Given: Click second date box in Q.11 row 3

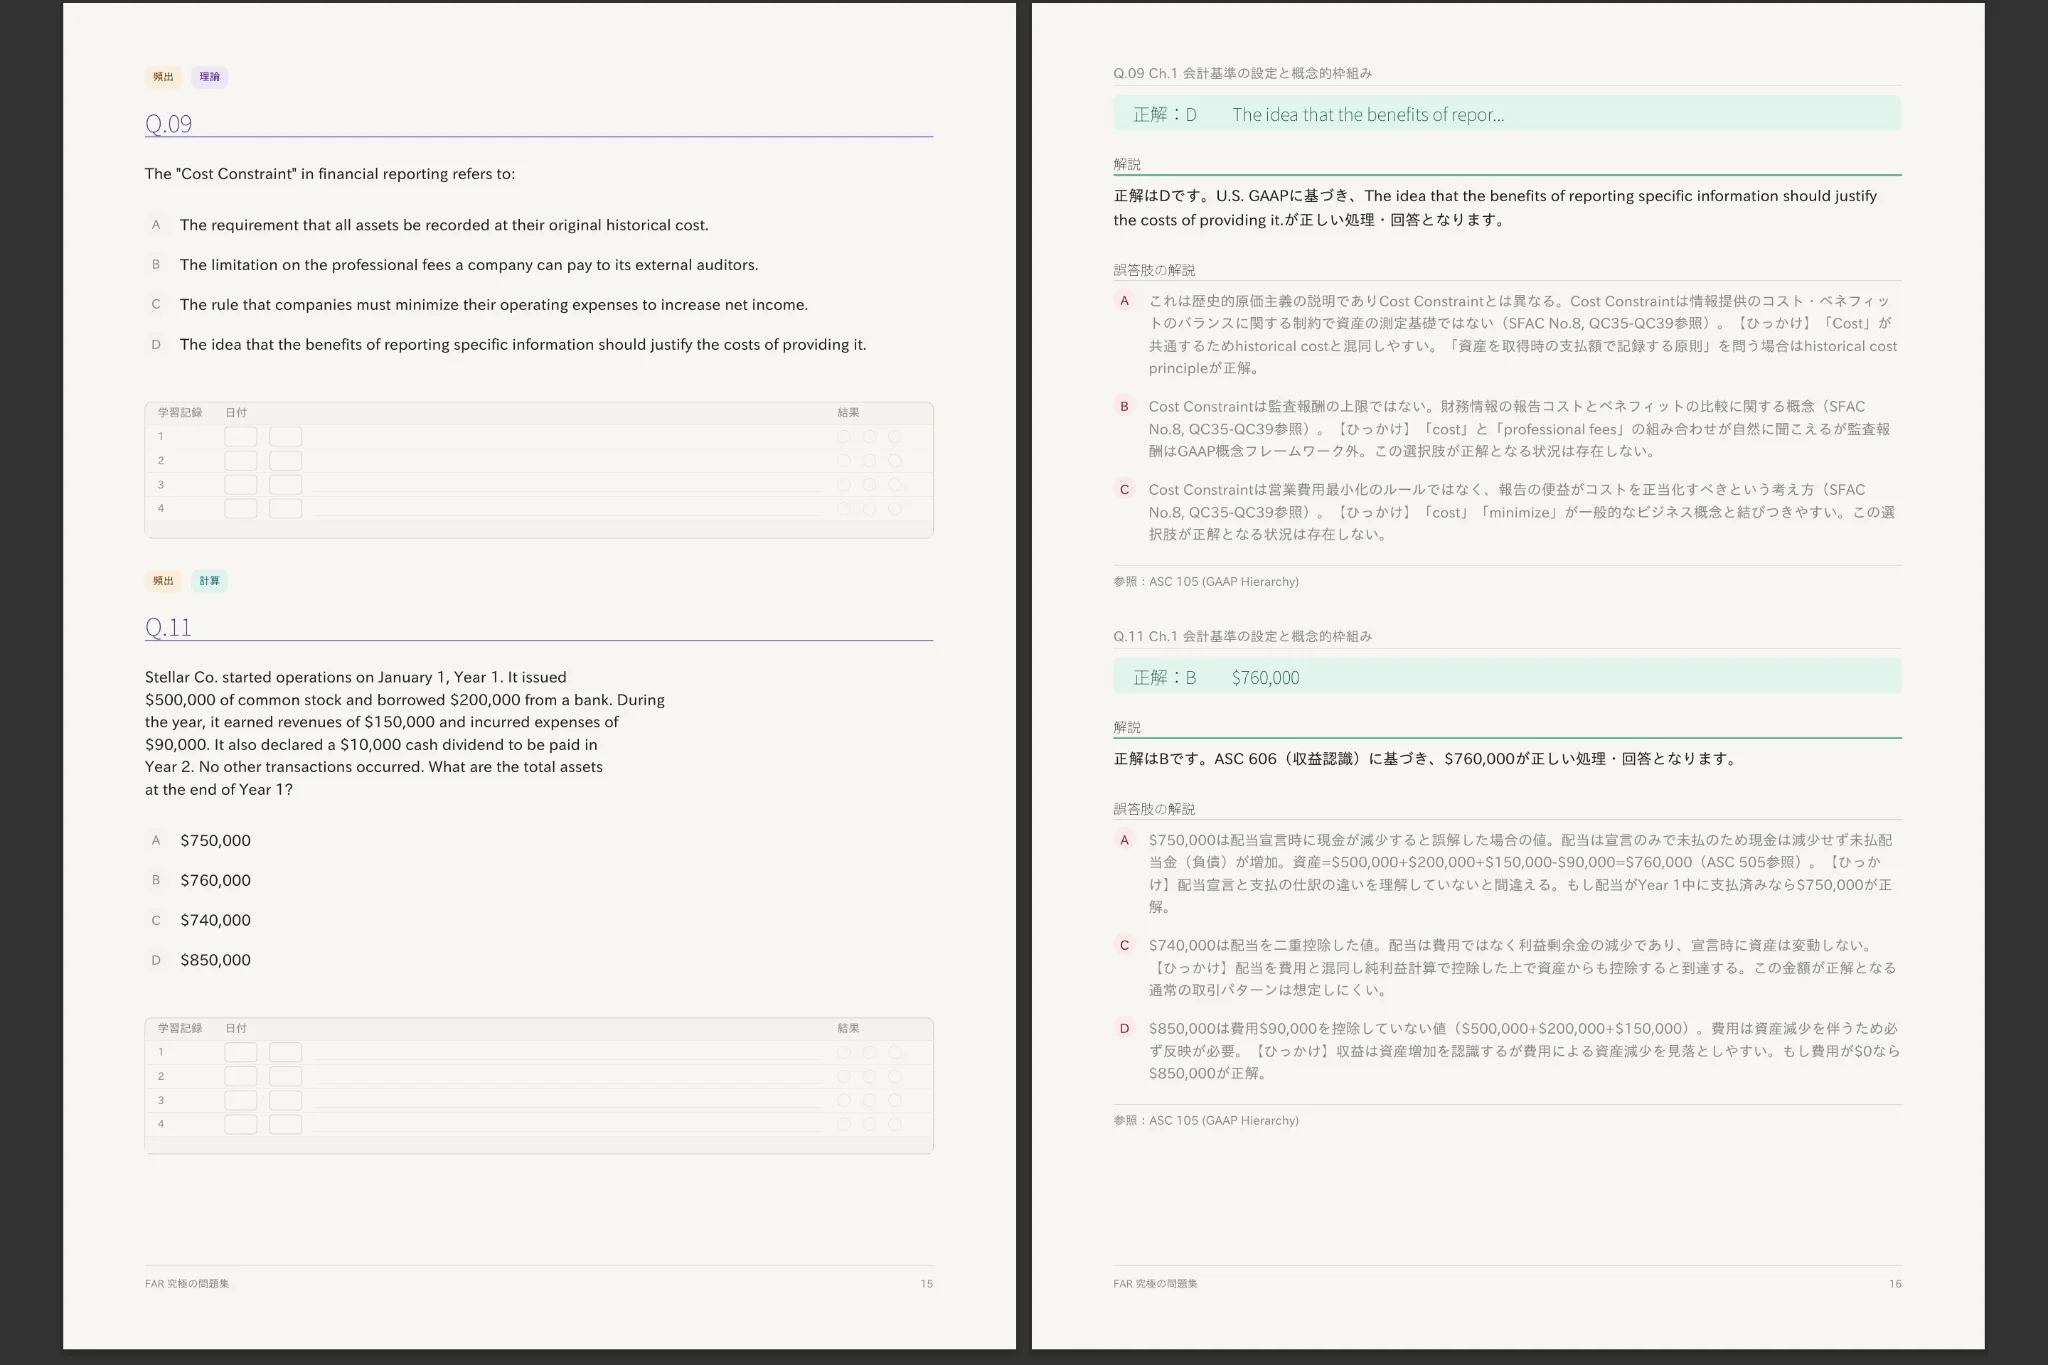Looking at the screenshot, I should [x=285, y=1101].
